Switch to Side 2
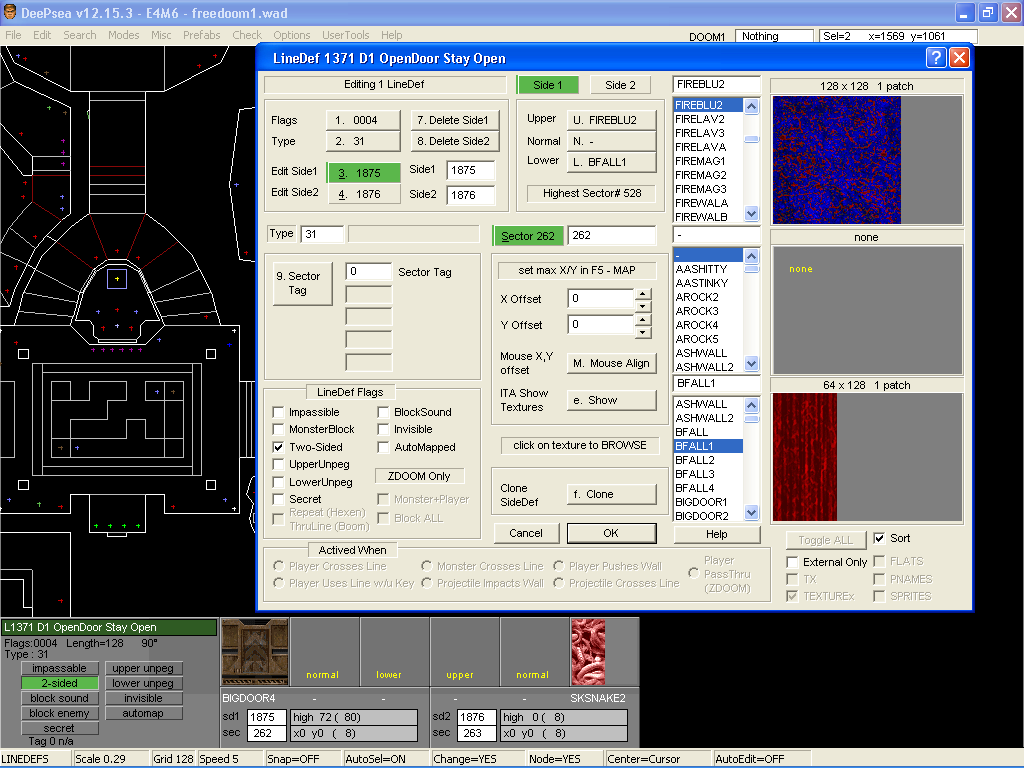Image resolution: width=1024 pixels, height=768 pixels. (x=620, y=85)
